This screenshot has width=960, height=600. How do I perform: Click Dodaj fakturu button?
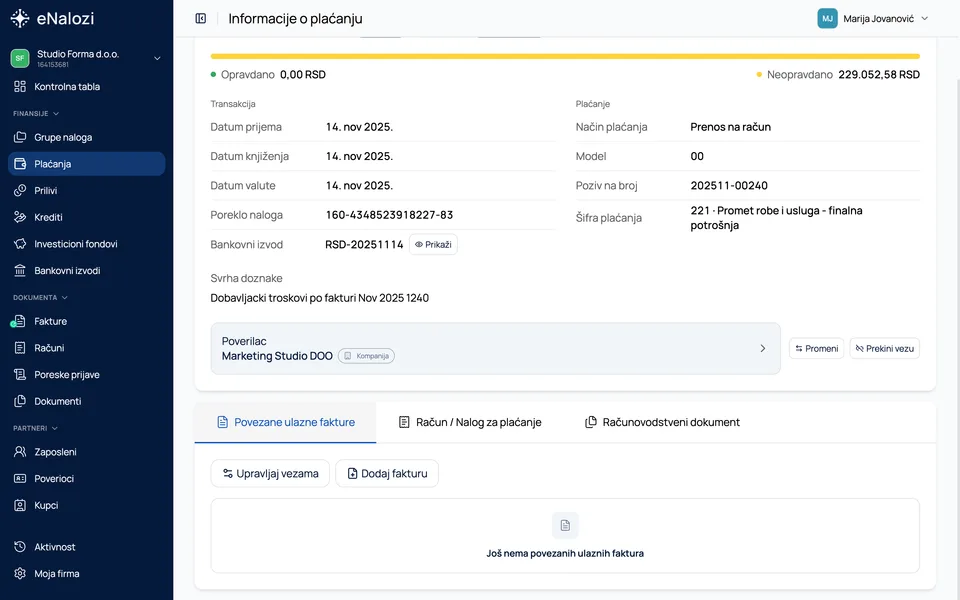point(387,473)
